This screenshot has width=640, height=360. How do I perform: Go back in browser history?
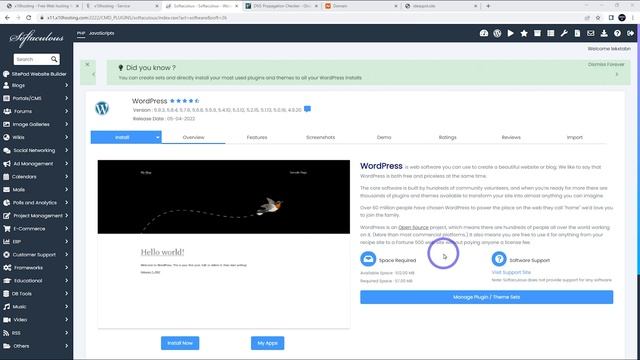[x=7, y=18]
